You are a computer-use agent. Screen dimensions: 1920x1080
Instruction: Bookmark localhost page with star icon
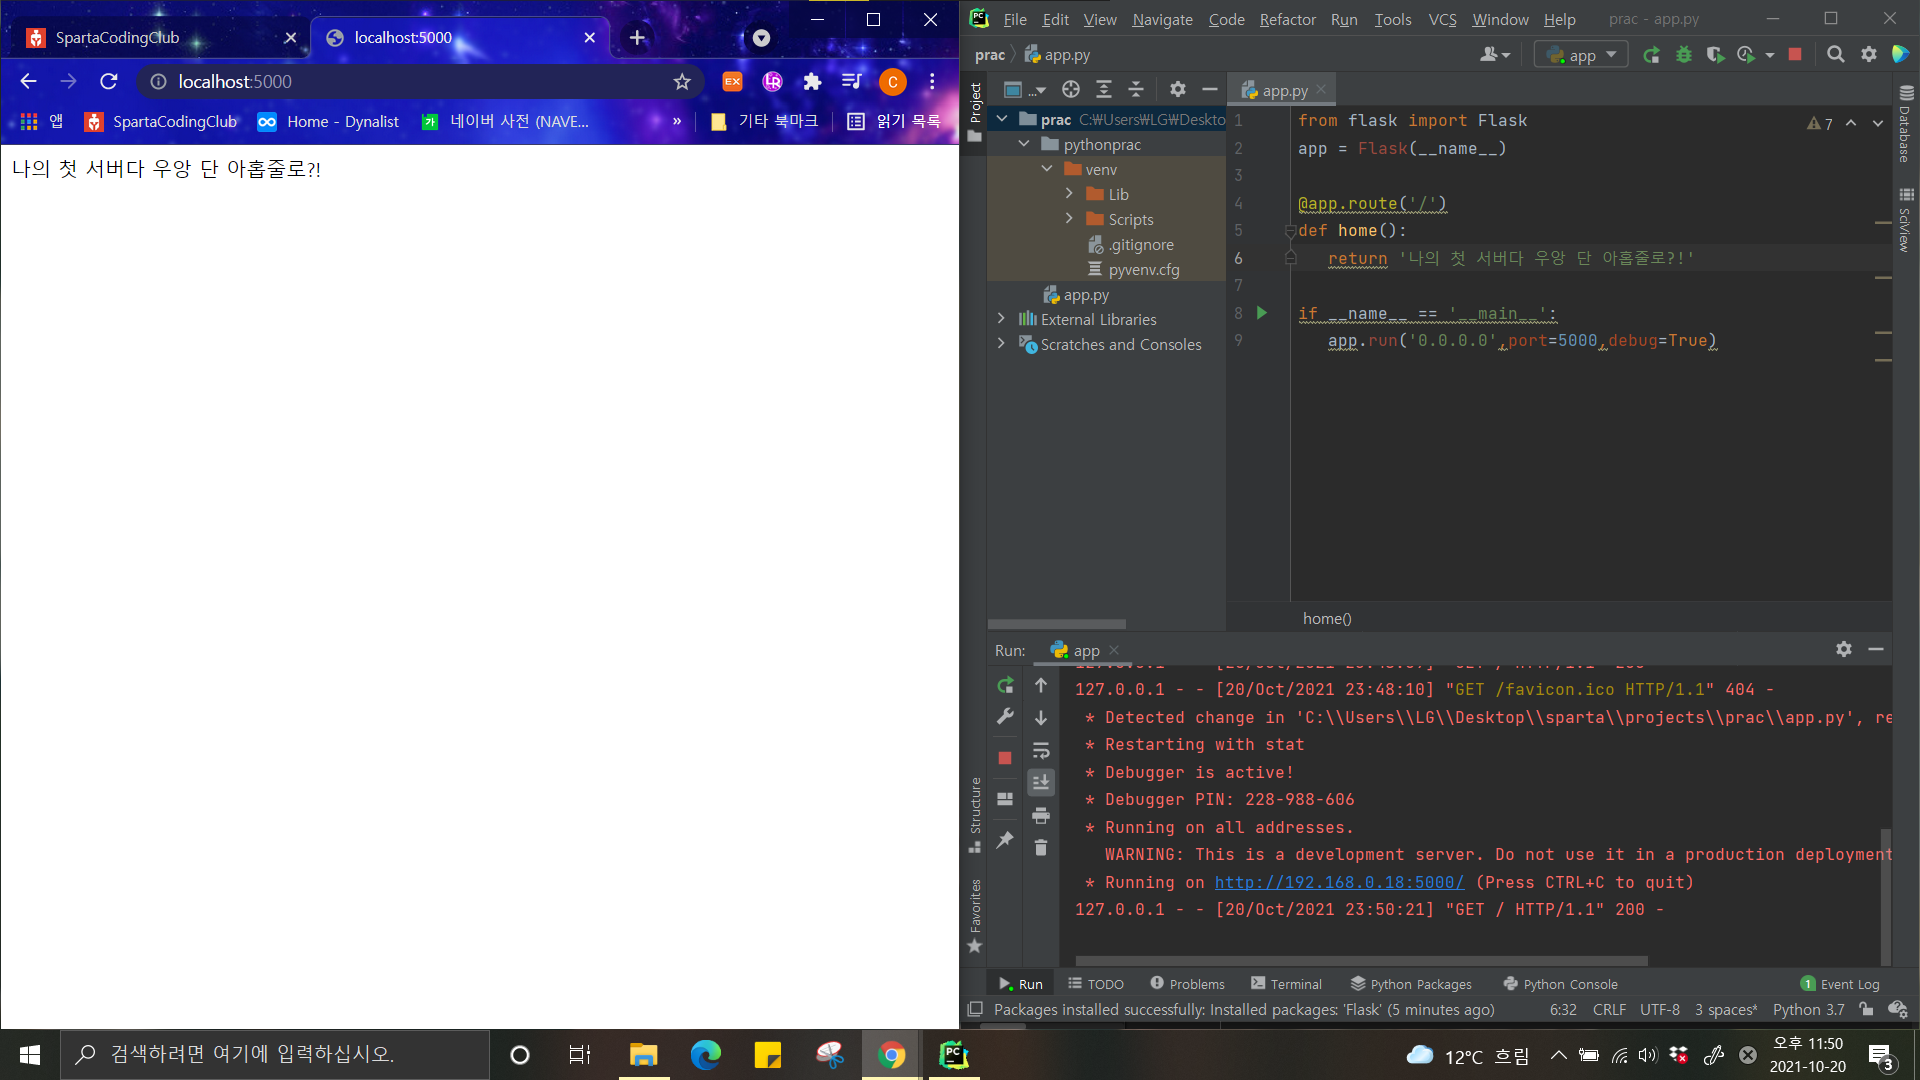(x=682, y=82)
